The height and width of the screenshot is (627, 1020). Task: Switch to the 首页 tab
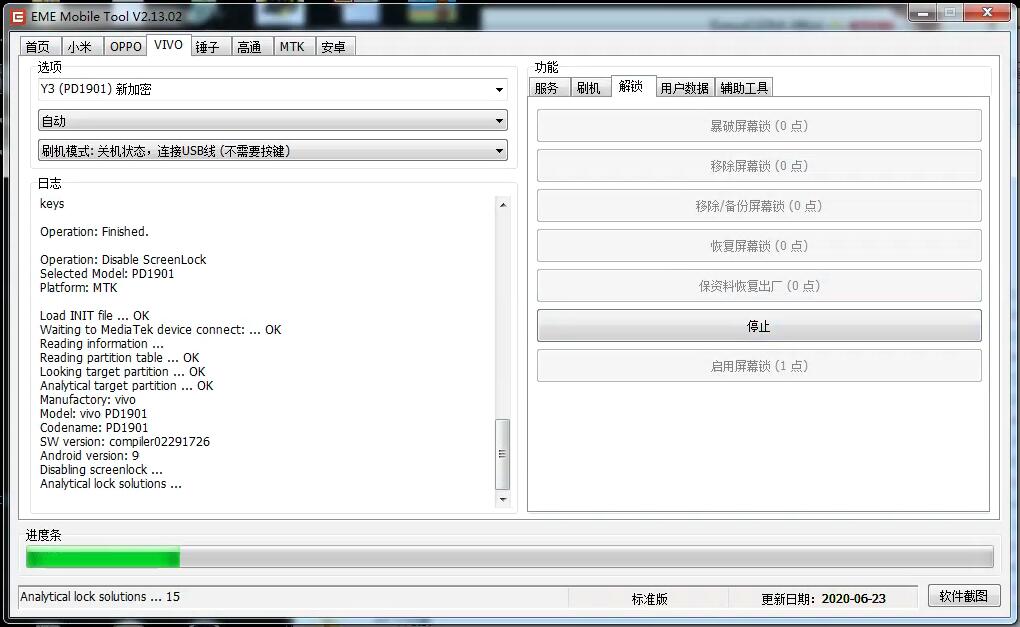point(38,47)
